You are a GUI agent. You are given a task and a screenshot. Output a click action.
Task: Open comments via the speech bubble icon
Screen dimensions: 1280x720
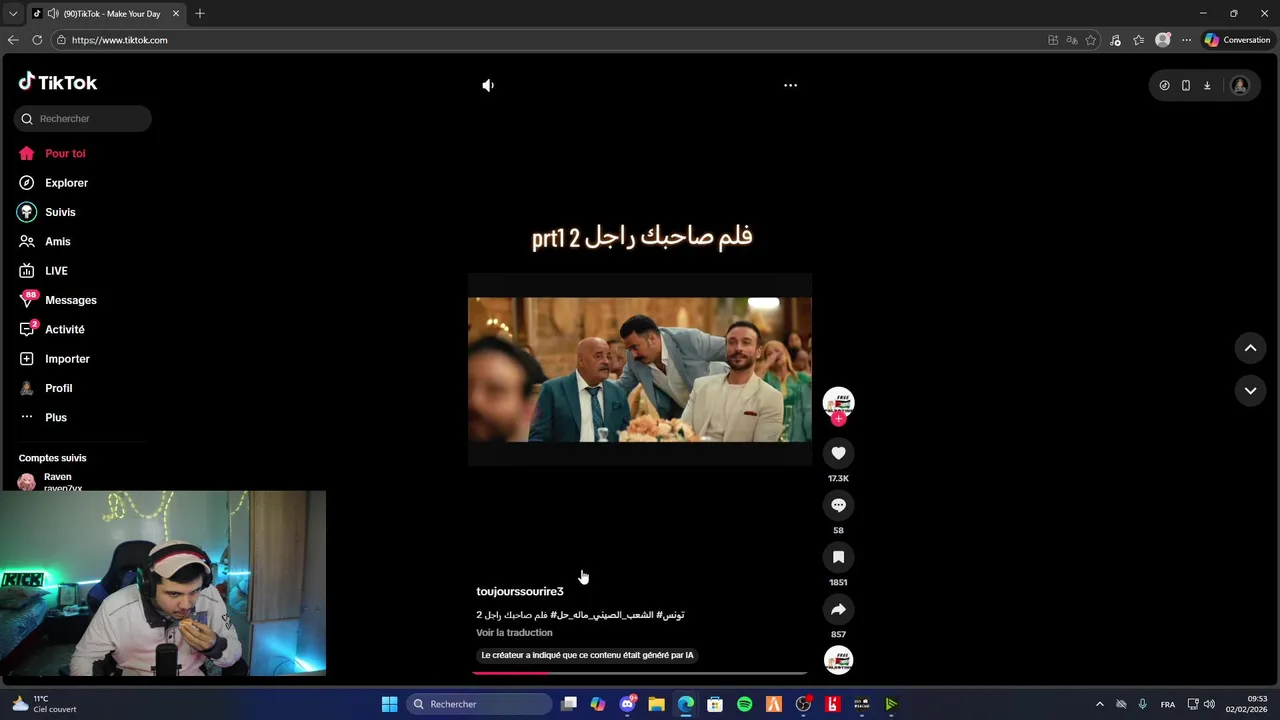pos(838,505)
